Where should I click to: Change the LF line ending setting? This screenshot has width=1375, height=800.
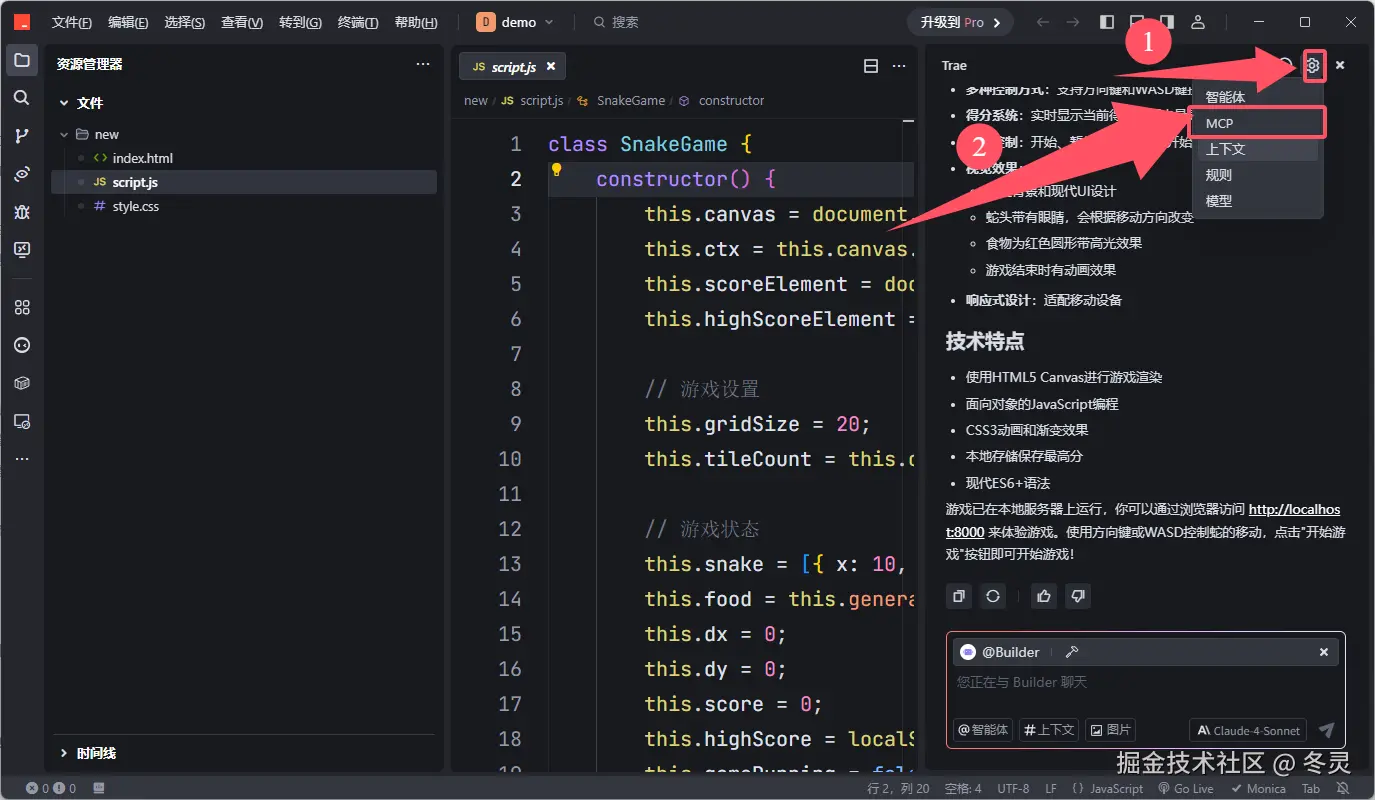click(1051, 788)
